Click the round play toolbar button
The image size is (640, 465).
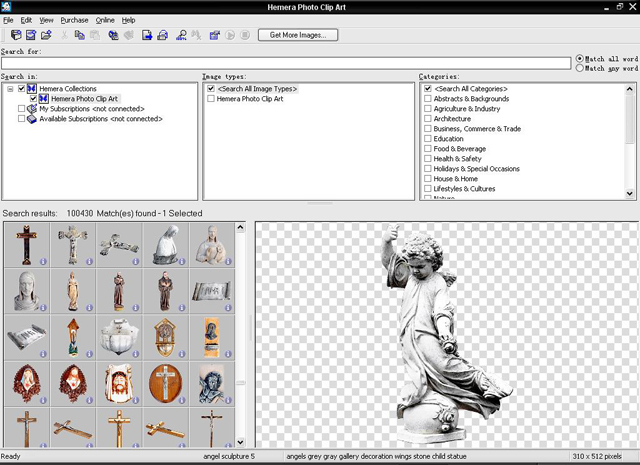(x=230, y=35)
